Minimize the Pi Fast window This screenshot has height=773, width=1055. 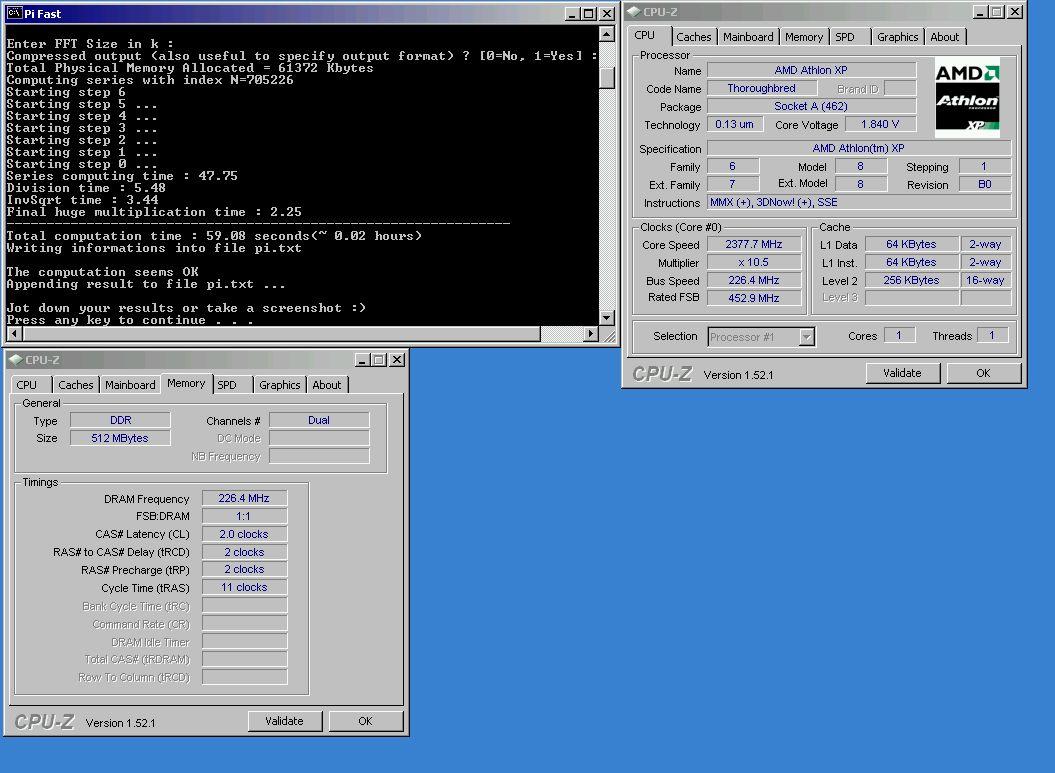click(x=572, y=13)
